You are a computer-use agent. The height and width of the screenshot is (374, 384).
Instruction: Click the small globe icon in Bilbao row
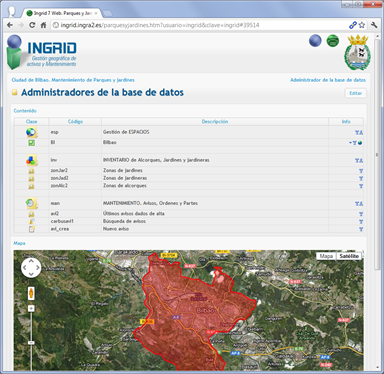pyautogui.click(x=360, y=143)
